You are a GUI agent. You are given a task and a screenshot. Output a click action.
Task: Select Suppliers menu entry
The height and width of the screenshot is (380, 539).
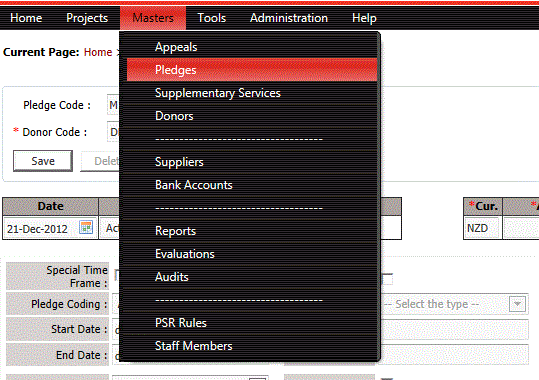pyautogui.click(x=252, y=162)
